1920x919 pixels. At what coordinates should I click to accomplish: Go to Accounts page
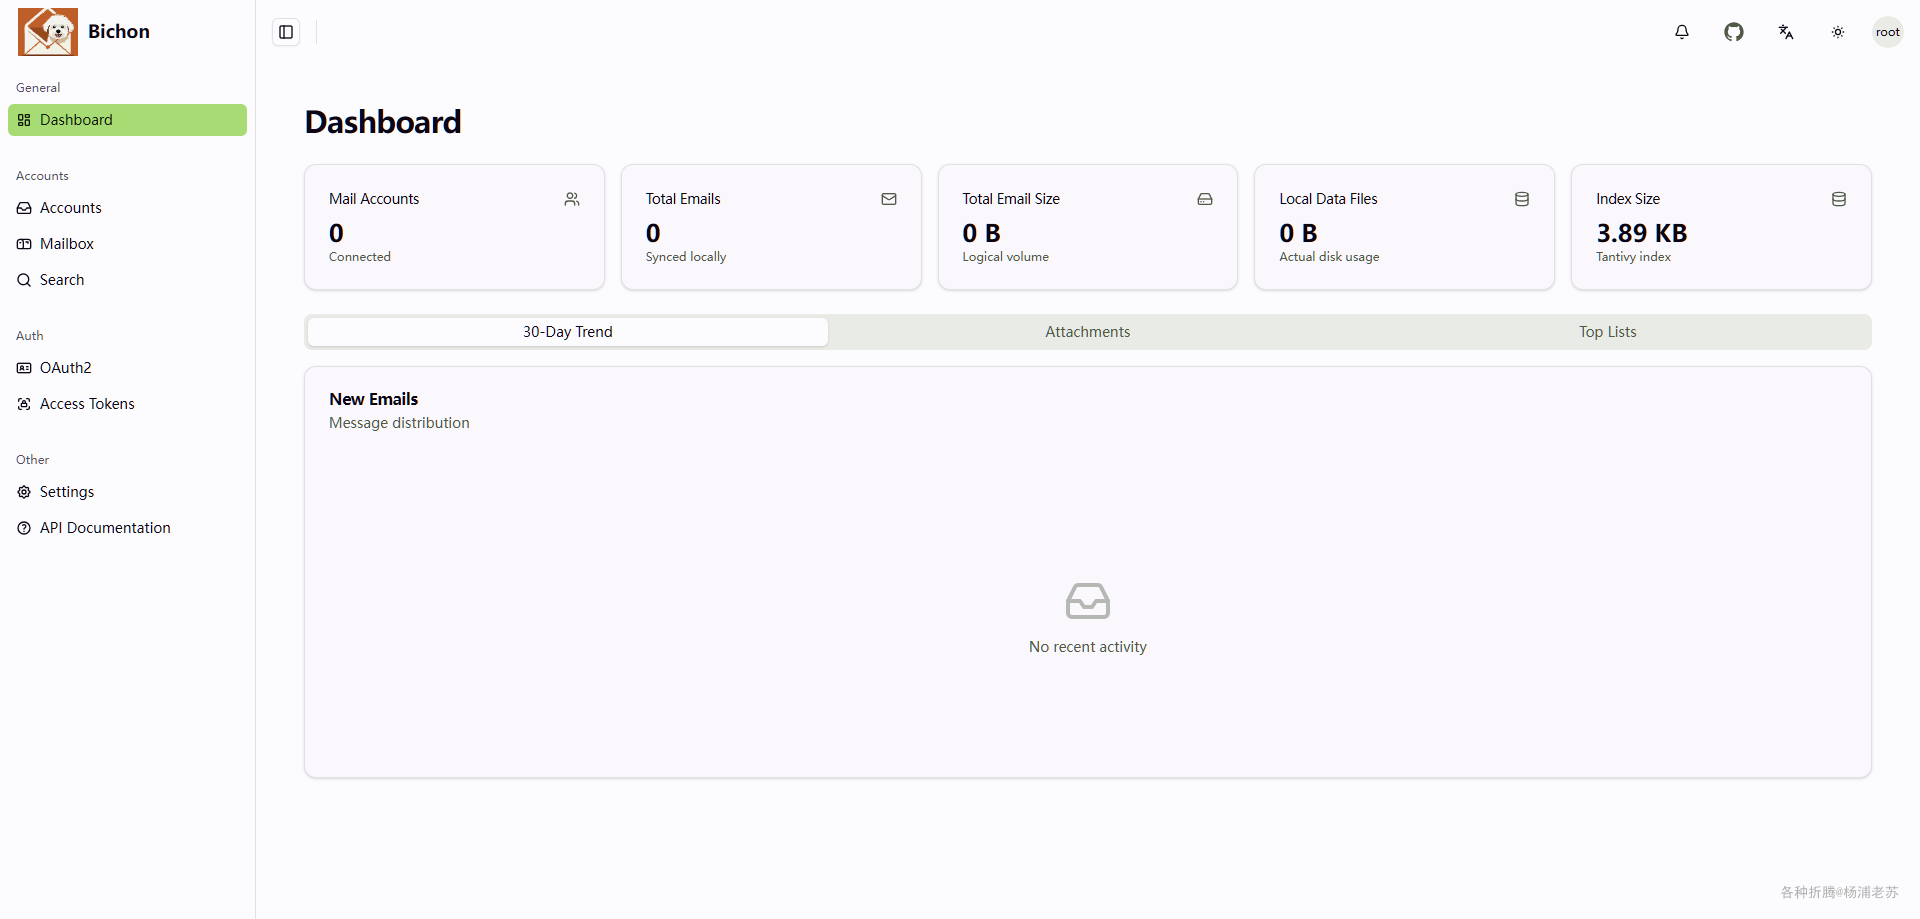click(127, 208)
